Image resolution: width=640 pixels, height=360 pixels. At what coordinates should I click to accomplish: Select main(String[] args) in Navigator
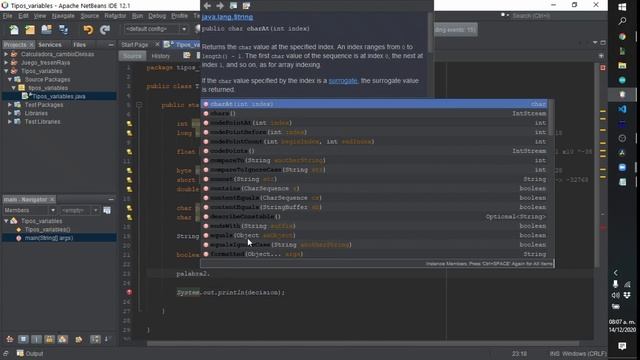pyautogui.click(x=49, y=238)
